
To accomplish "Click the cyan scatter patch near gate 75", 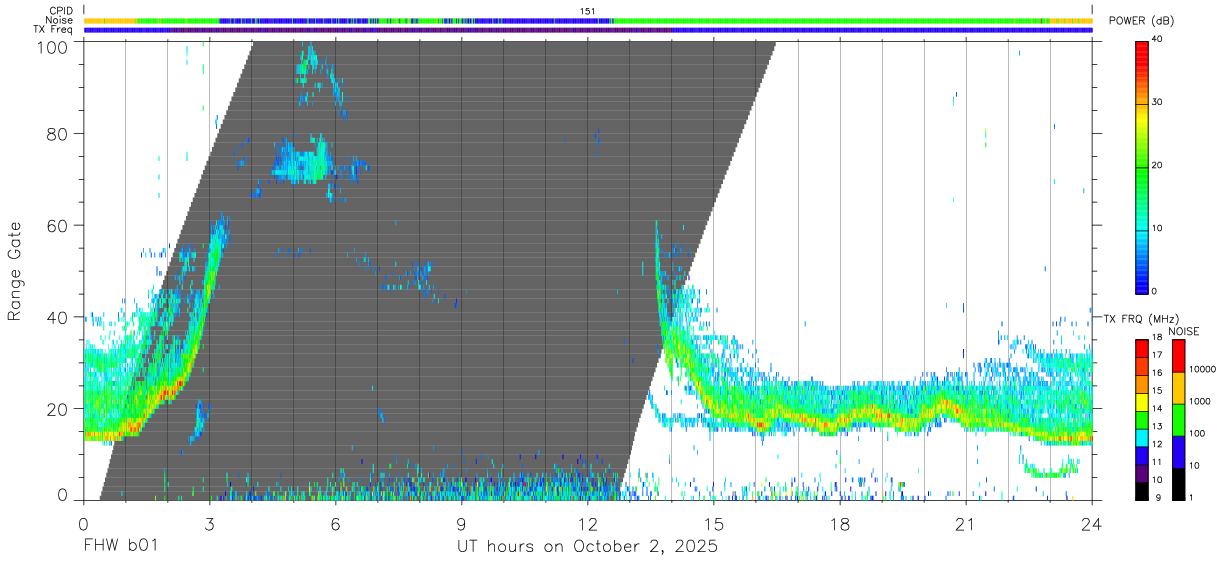I will click(303, 162).
